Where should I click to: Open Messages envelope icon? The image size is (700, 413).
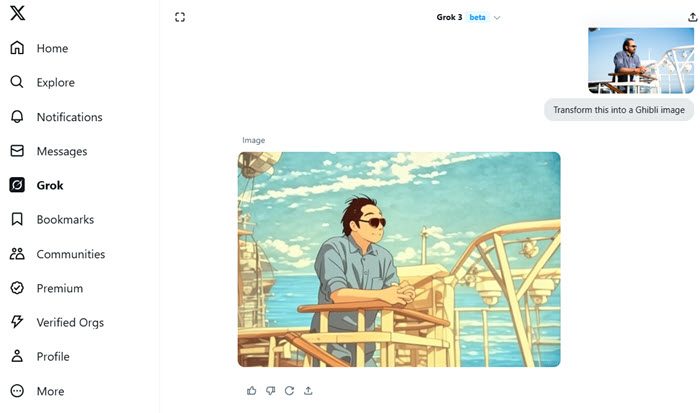[17, 151]
